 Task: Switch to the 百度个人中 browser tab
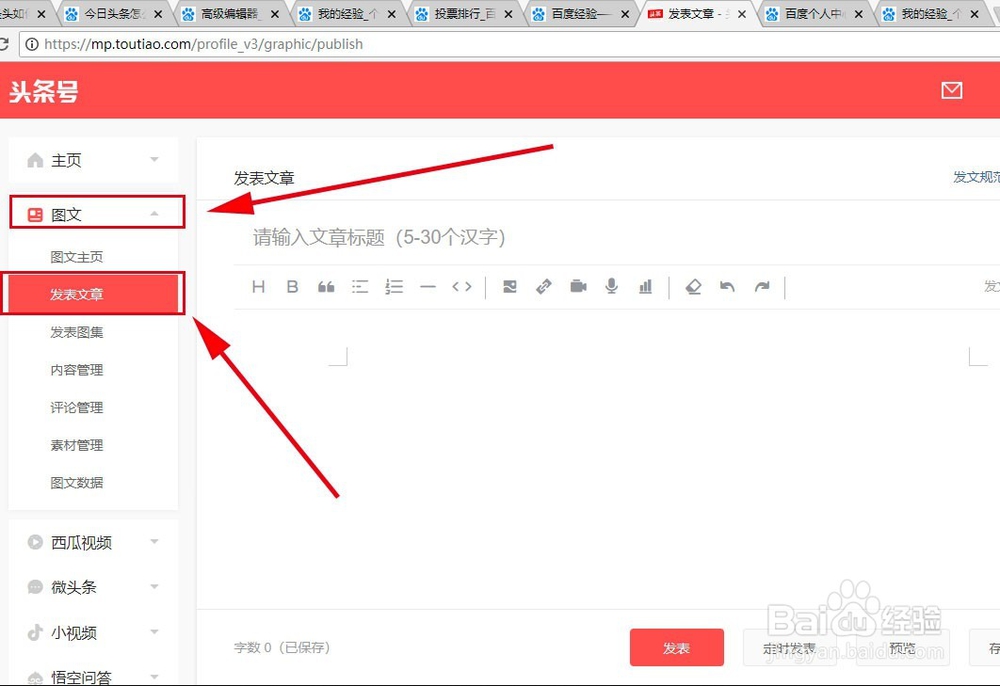[x=813, y=13]
